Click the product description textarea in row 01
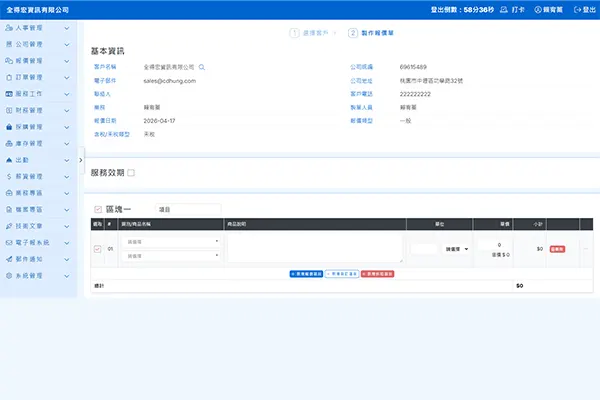The height and width of the screenshot is (400, 600). point(315,249)
